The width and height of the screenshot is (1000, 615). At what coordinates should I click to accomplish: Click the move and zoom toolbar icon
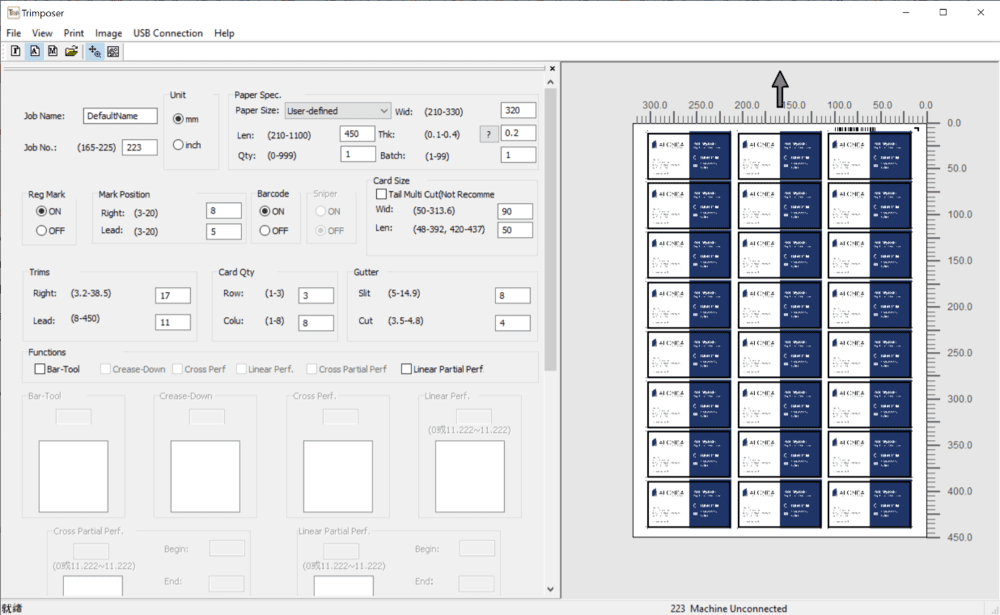95,51
